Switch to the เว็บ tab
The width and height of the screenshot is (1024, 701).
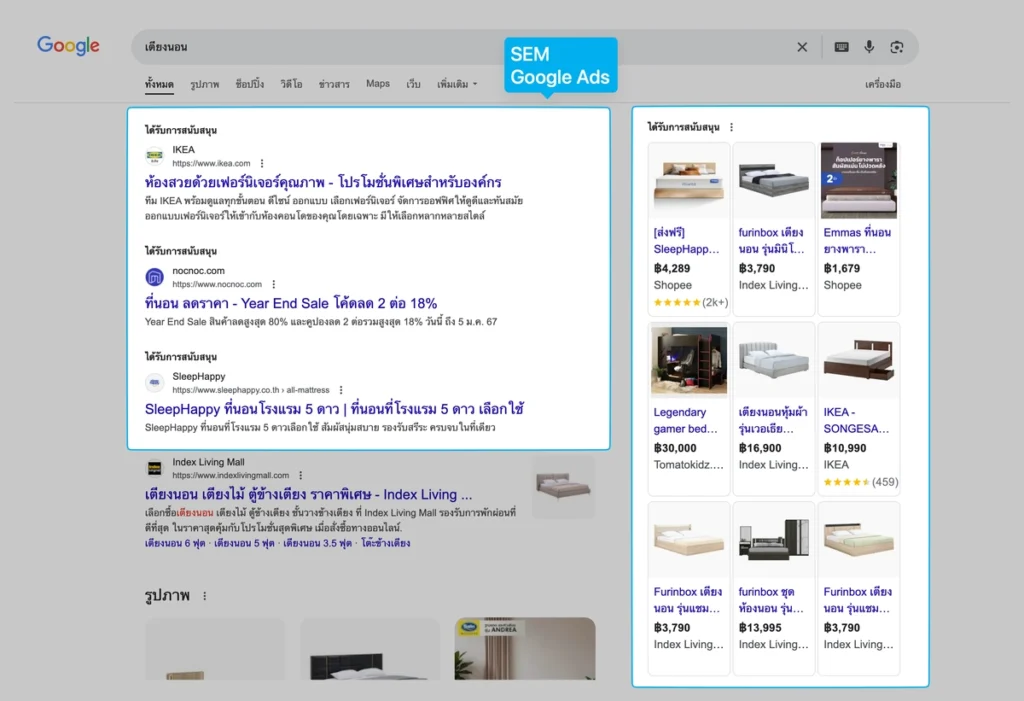click(x=413, y=84)
